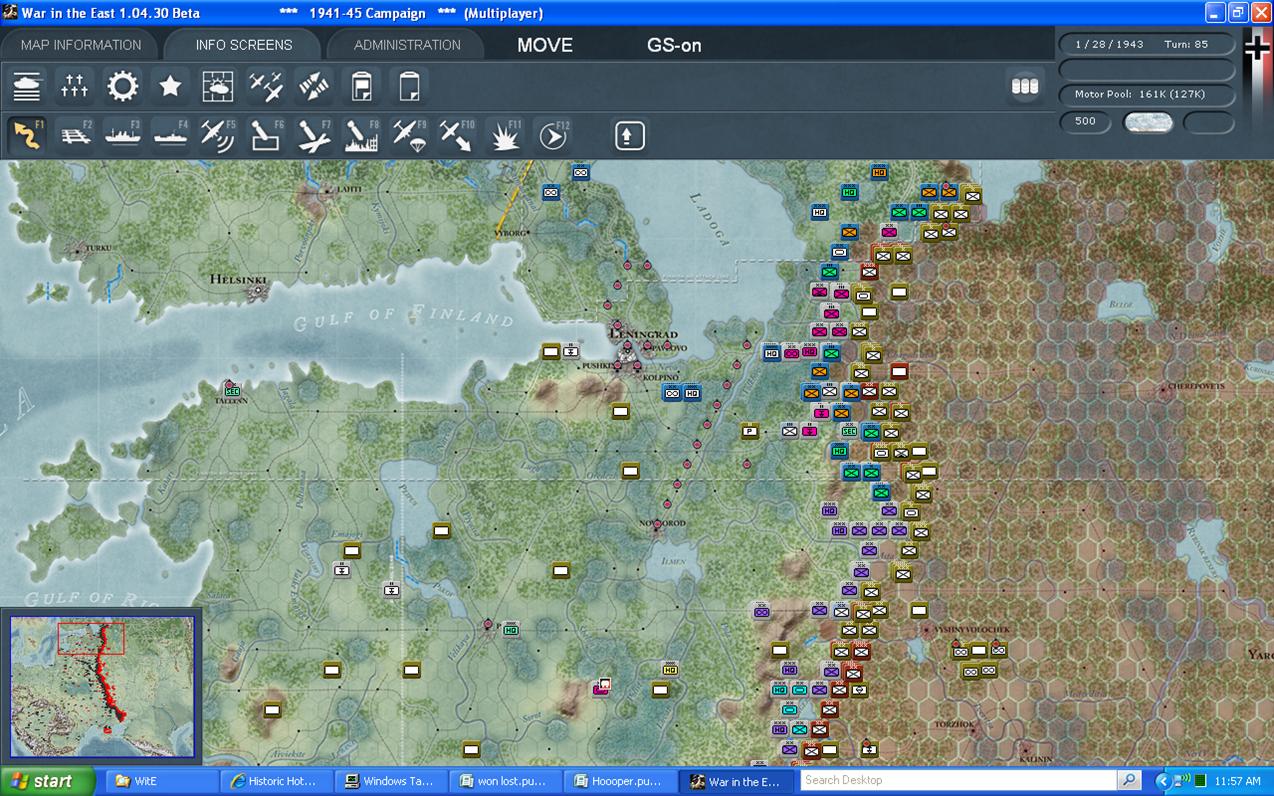Select the SEC unit at Tallinn
This screenshot has height=796, width=1274.
(232, 391)
